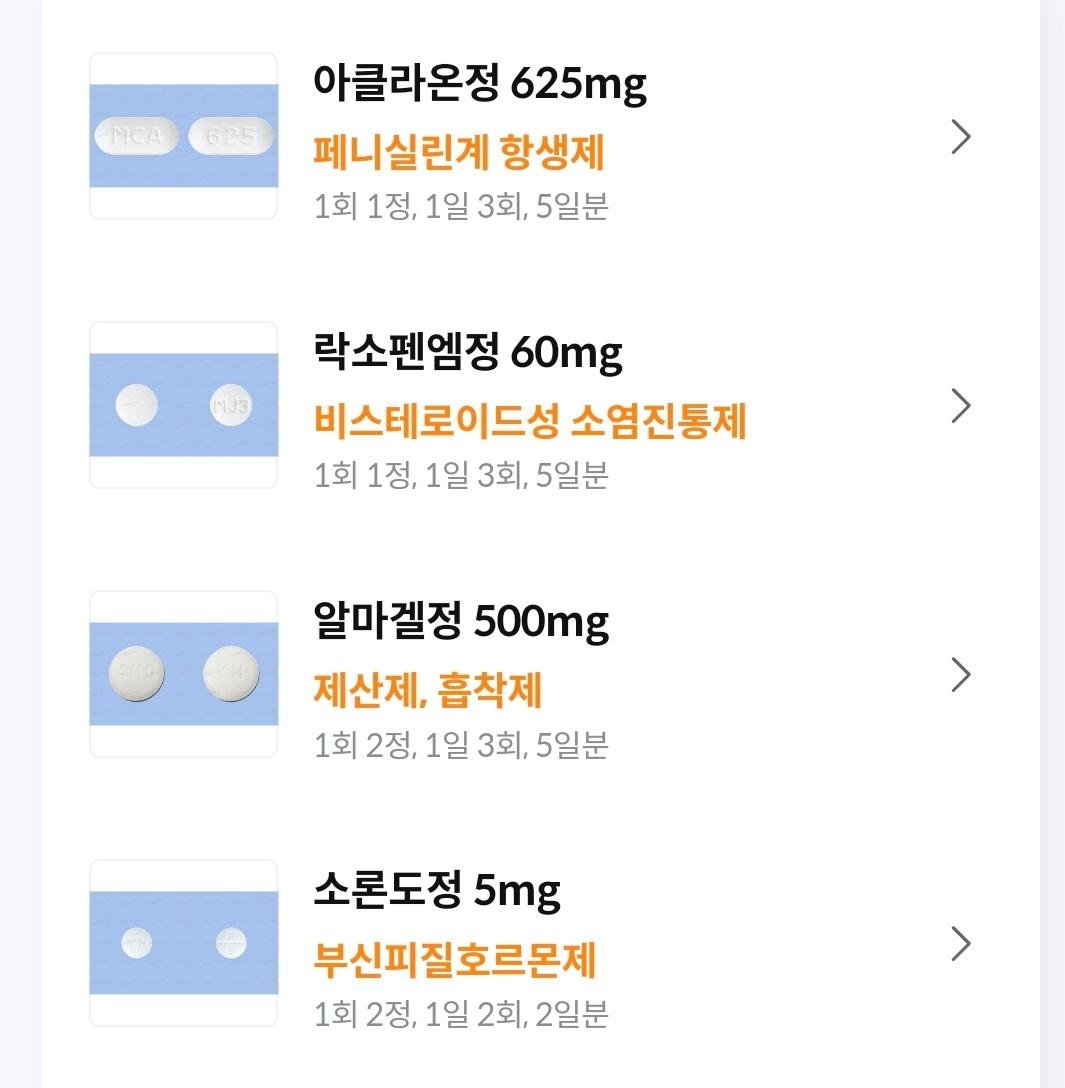This screenshot has width=1065, height=1088.
Task: Tap the dosage line under 비스테로이드성 소염진통제
Action: 461,476
